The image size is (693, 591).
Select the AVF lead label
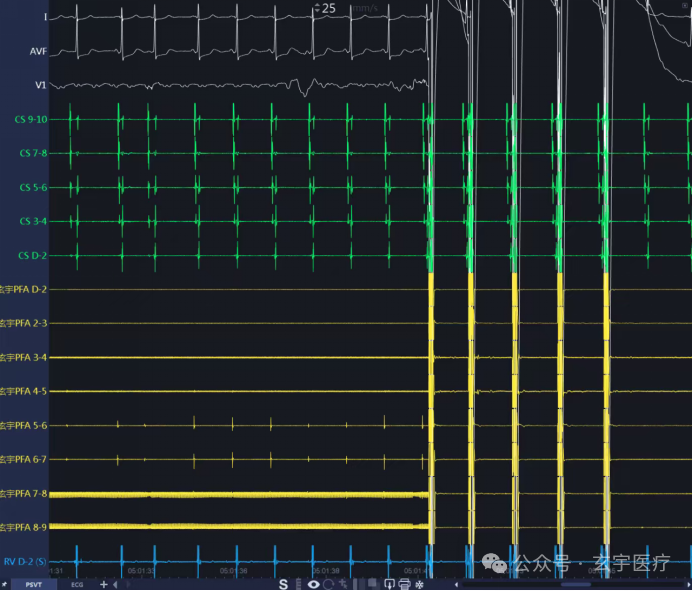38,51
